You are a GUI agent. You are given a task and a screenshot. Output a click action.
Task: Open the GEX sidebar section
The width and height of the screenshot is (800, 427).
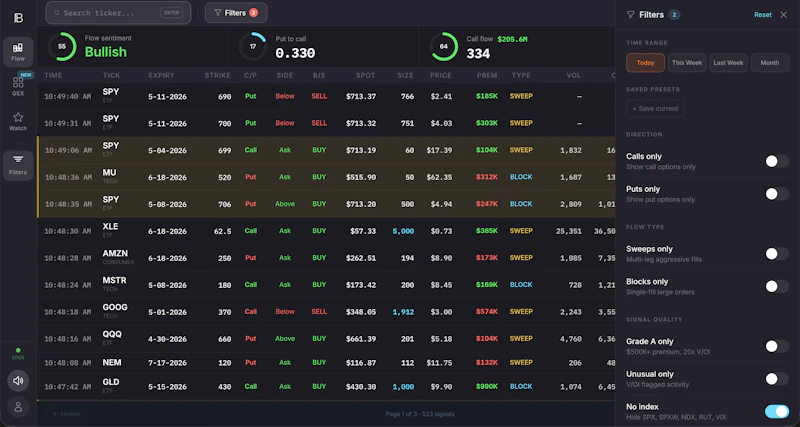tap(18, 86)
